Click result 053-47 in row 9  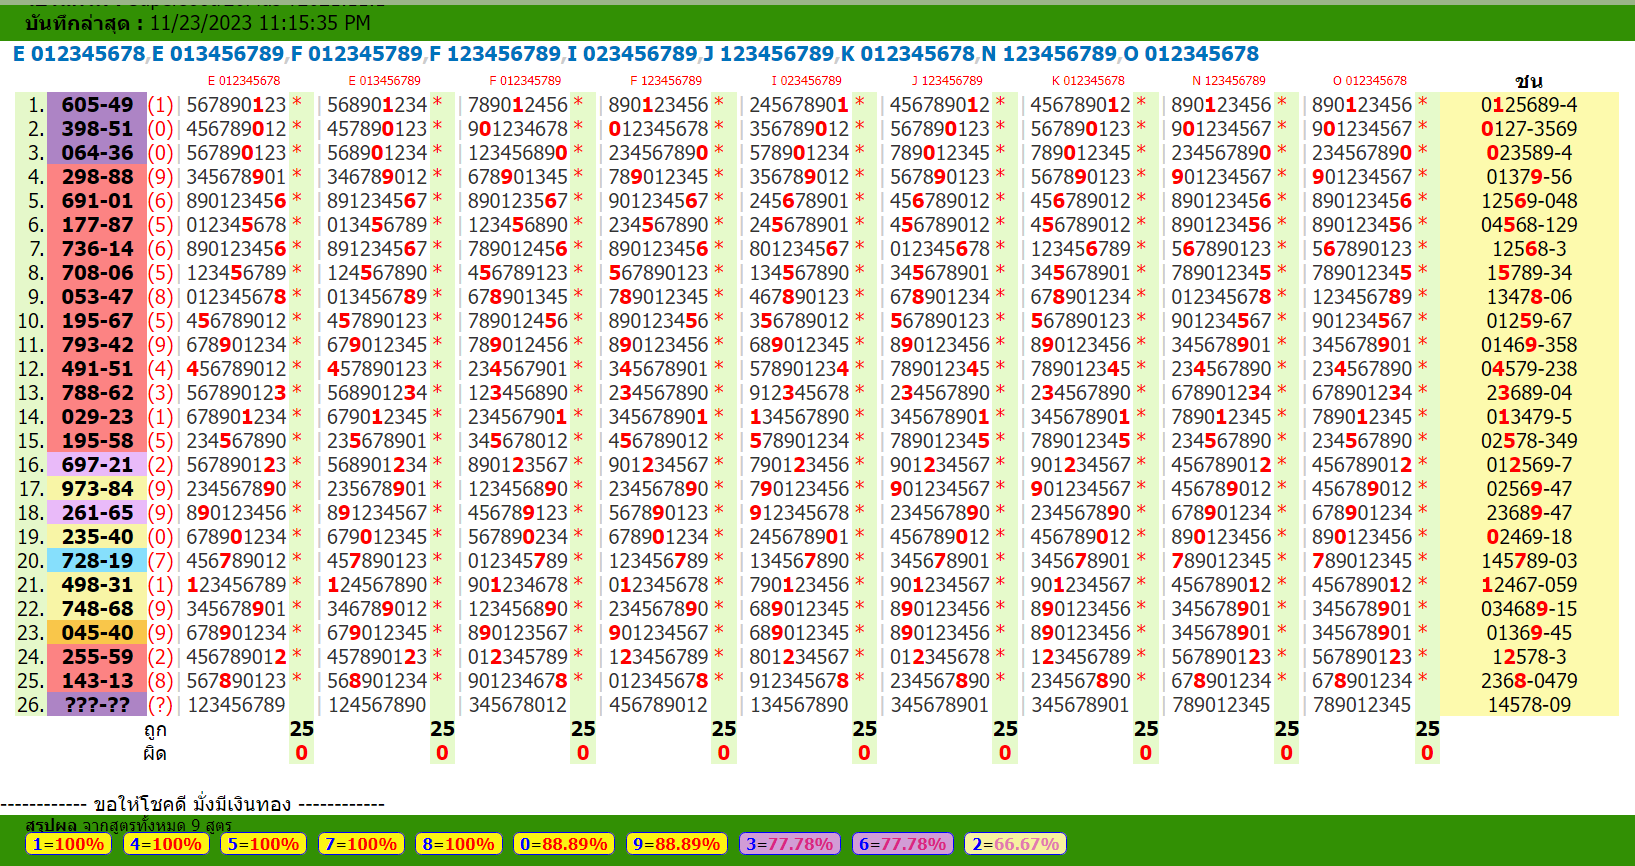point(97,297)
